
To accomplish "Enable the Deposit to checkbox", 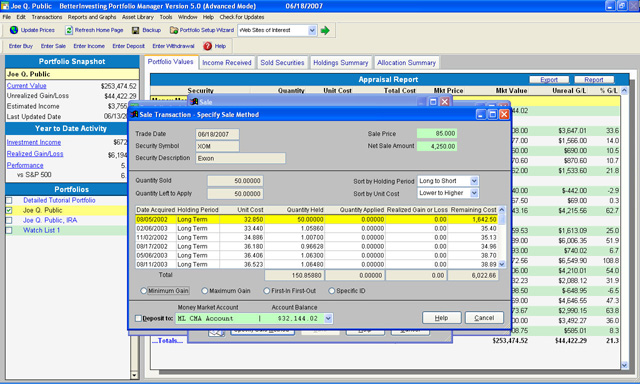I will click(x=138, y=318).
